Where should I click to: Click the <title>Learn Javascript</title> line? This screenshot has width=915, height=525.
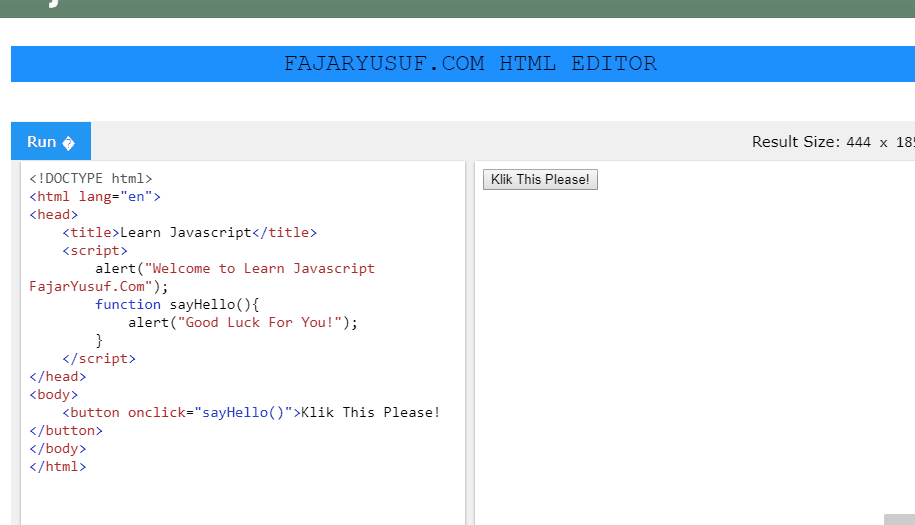click(190, 233)
